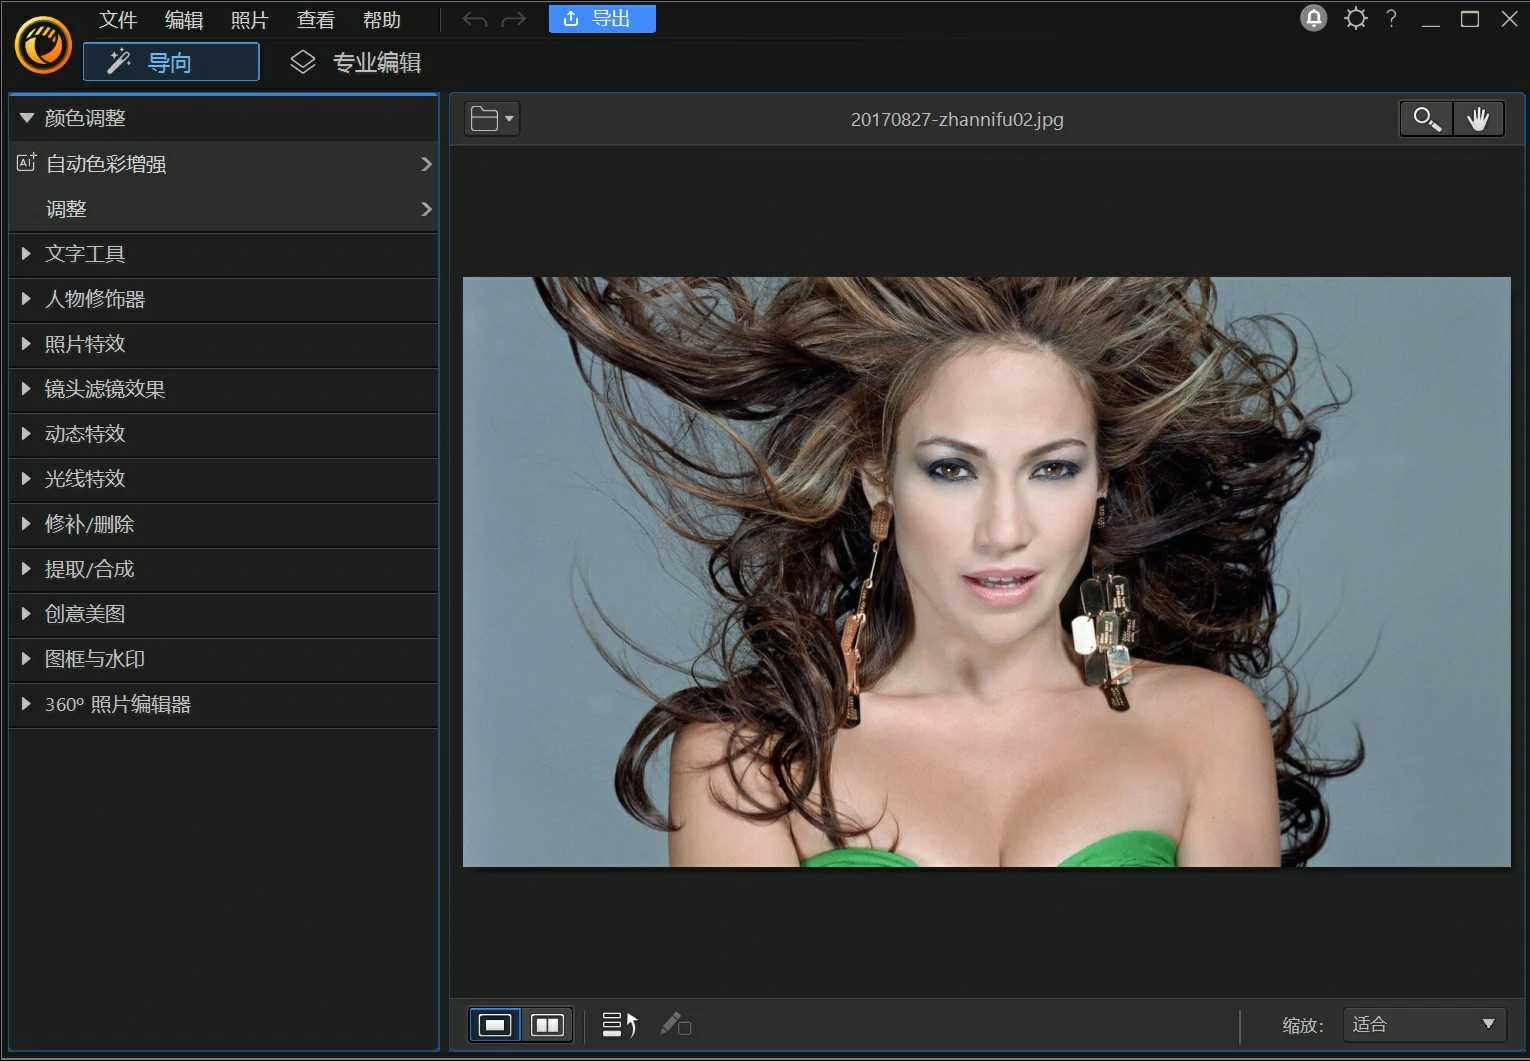Click the help question mark icon
The image size is (1530, 1061).
[x=1391, y=18]
